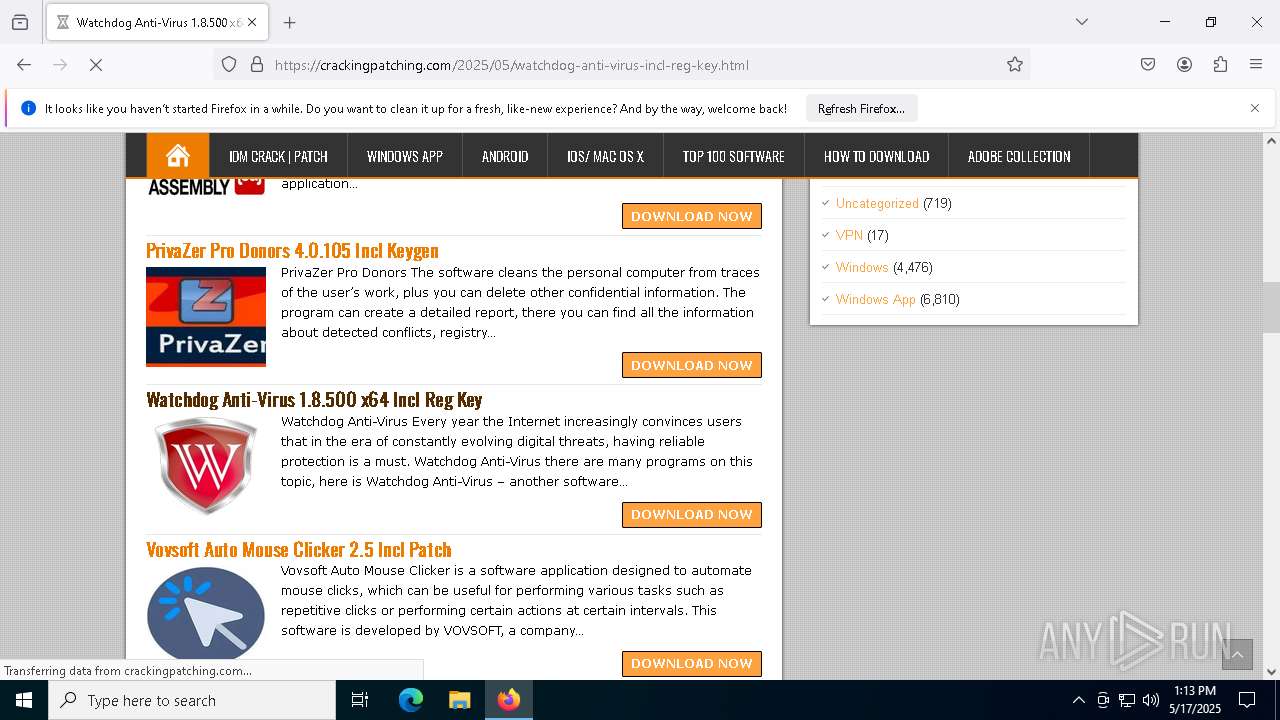Open the Windows notification center
This screenshot has height=720, width=1280.
pyautogui.click(x=1247, y=700)
